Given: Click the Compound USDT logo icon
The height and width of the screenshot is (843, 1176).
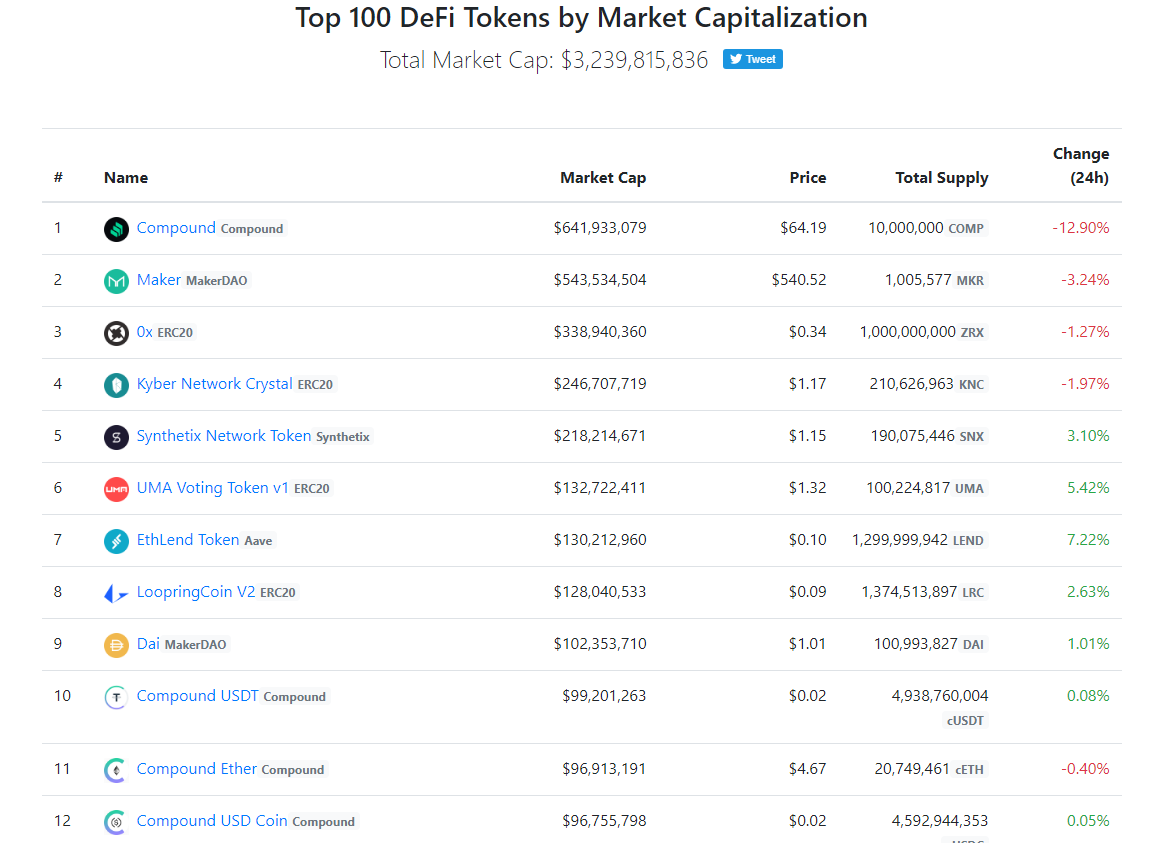Looking at the screenshot, I should pos(116,698).
